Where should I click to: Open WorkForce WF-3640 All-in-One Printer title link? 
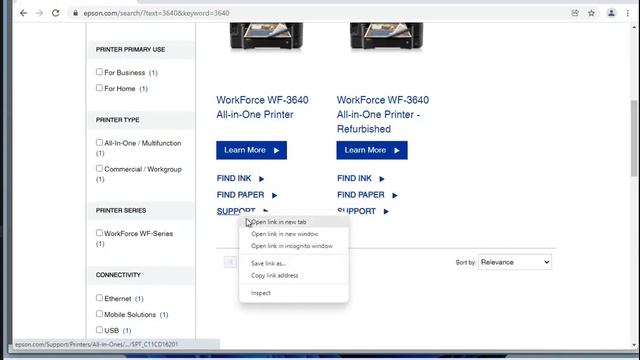262,107
